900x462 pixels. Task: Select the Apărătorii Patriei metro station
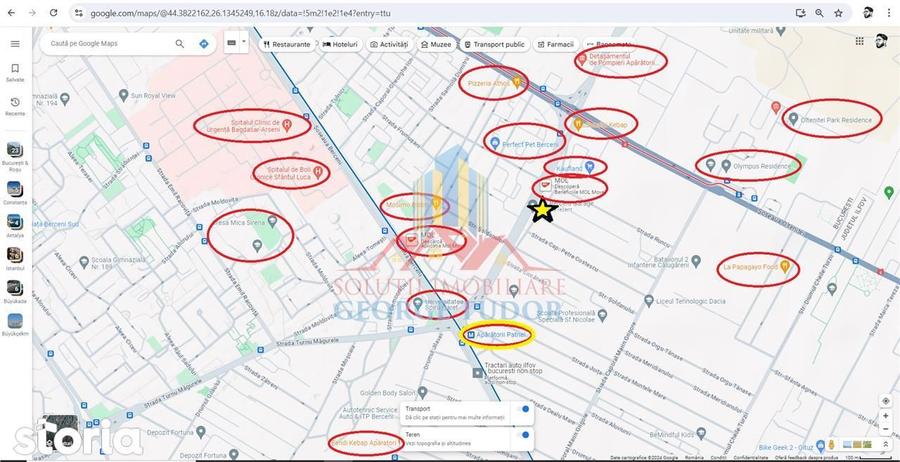[x=471, y=335]
